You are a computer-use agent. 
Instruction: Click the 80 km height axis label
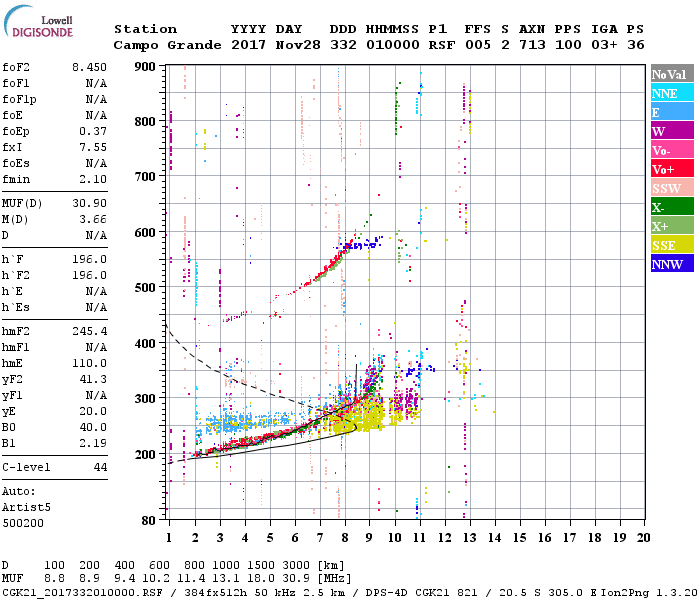coord(149,521)
